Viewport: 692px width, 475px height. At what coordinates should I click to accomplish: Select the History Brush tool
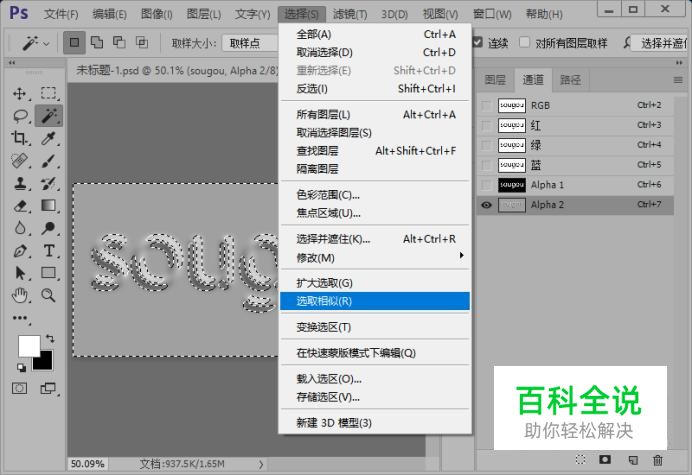pyautogui.click(x=49, y=183)
